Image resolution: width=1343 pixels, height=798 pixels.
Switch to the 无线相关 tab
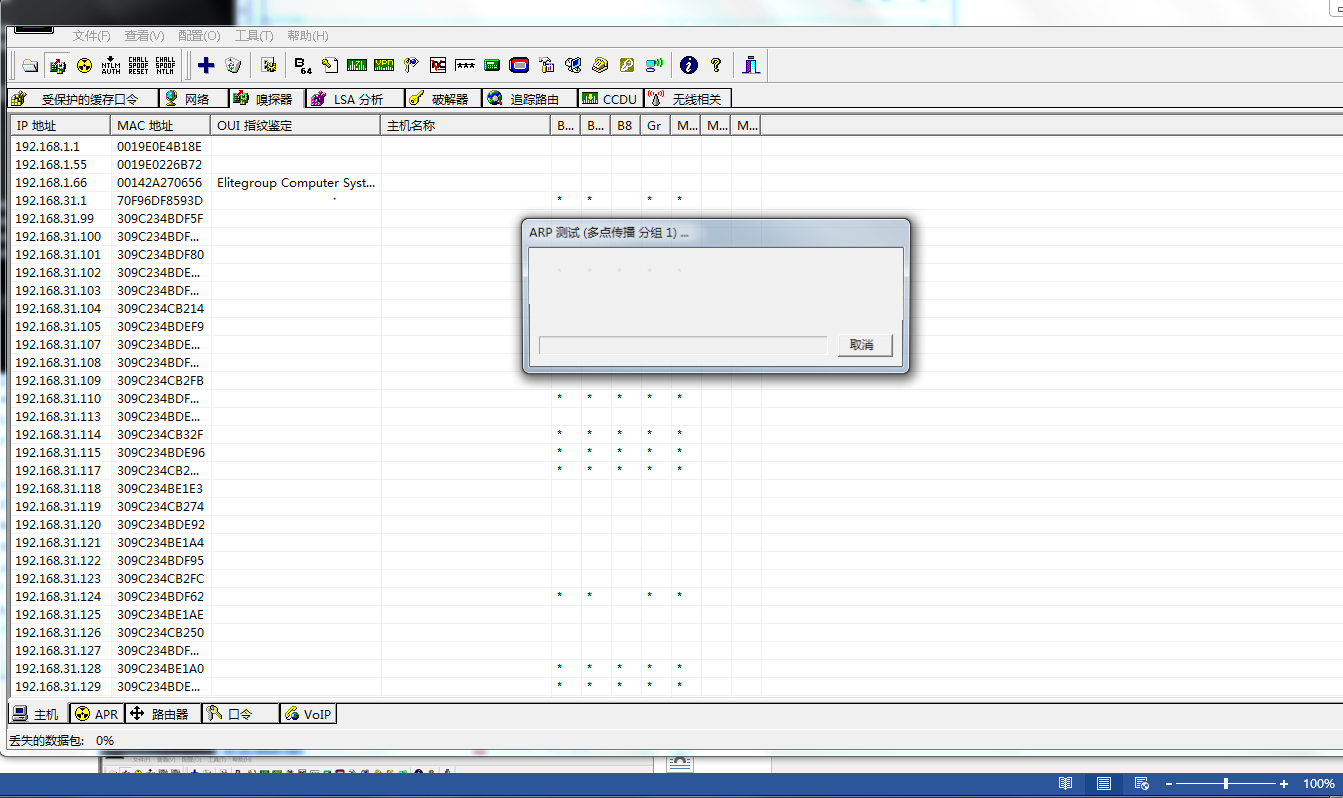[687, 99]
